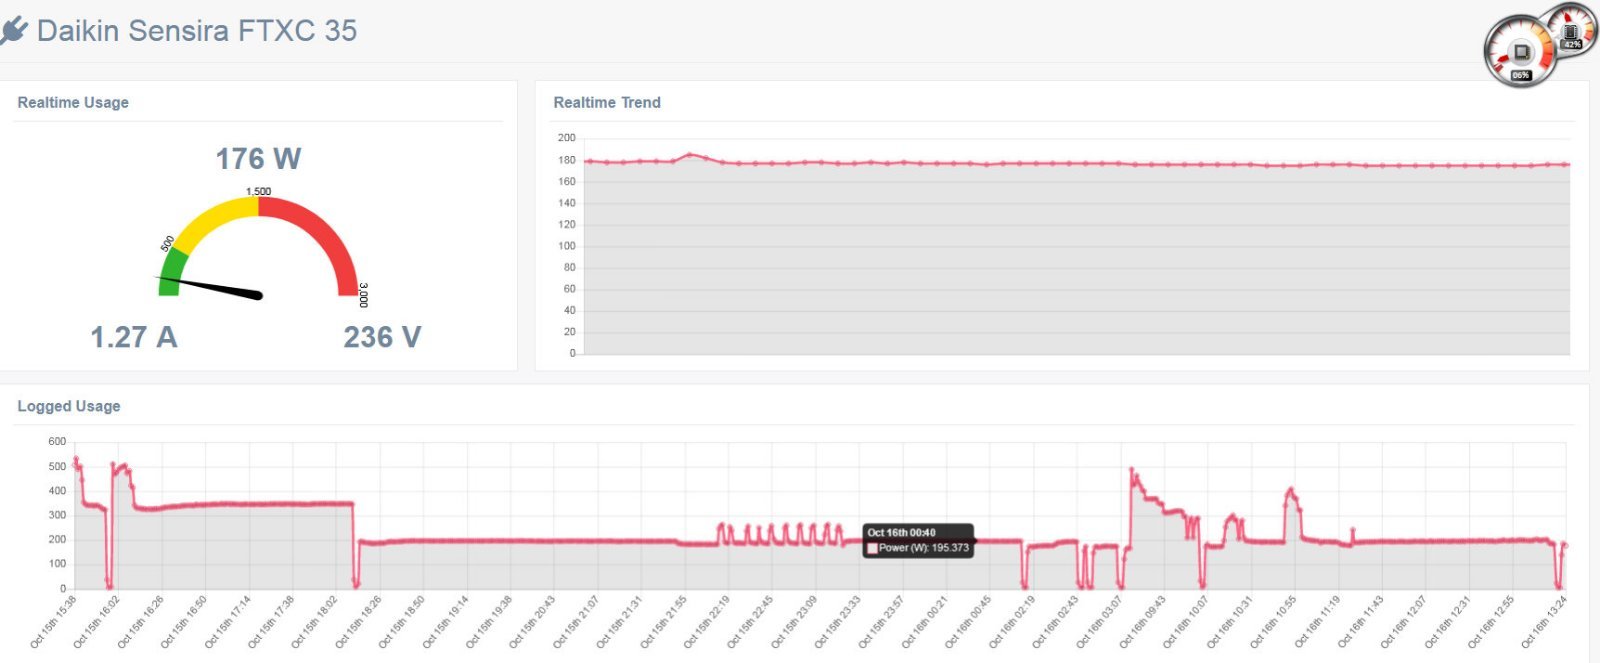Image resolution: width=1600 pixels, height=663 pixels.
Task: Click the power plug icon beside the title
Action: coord(13,31)
